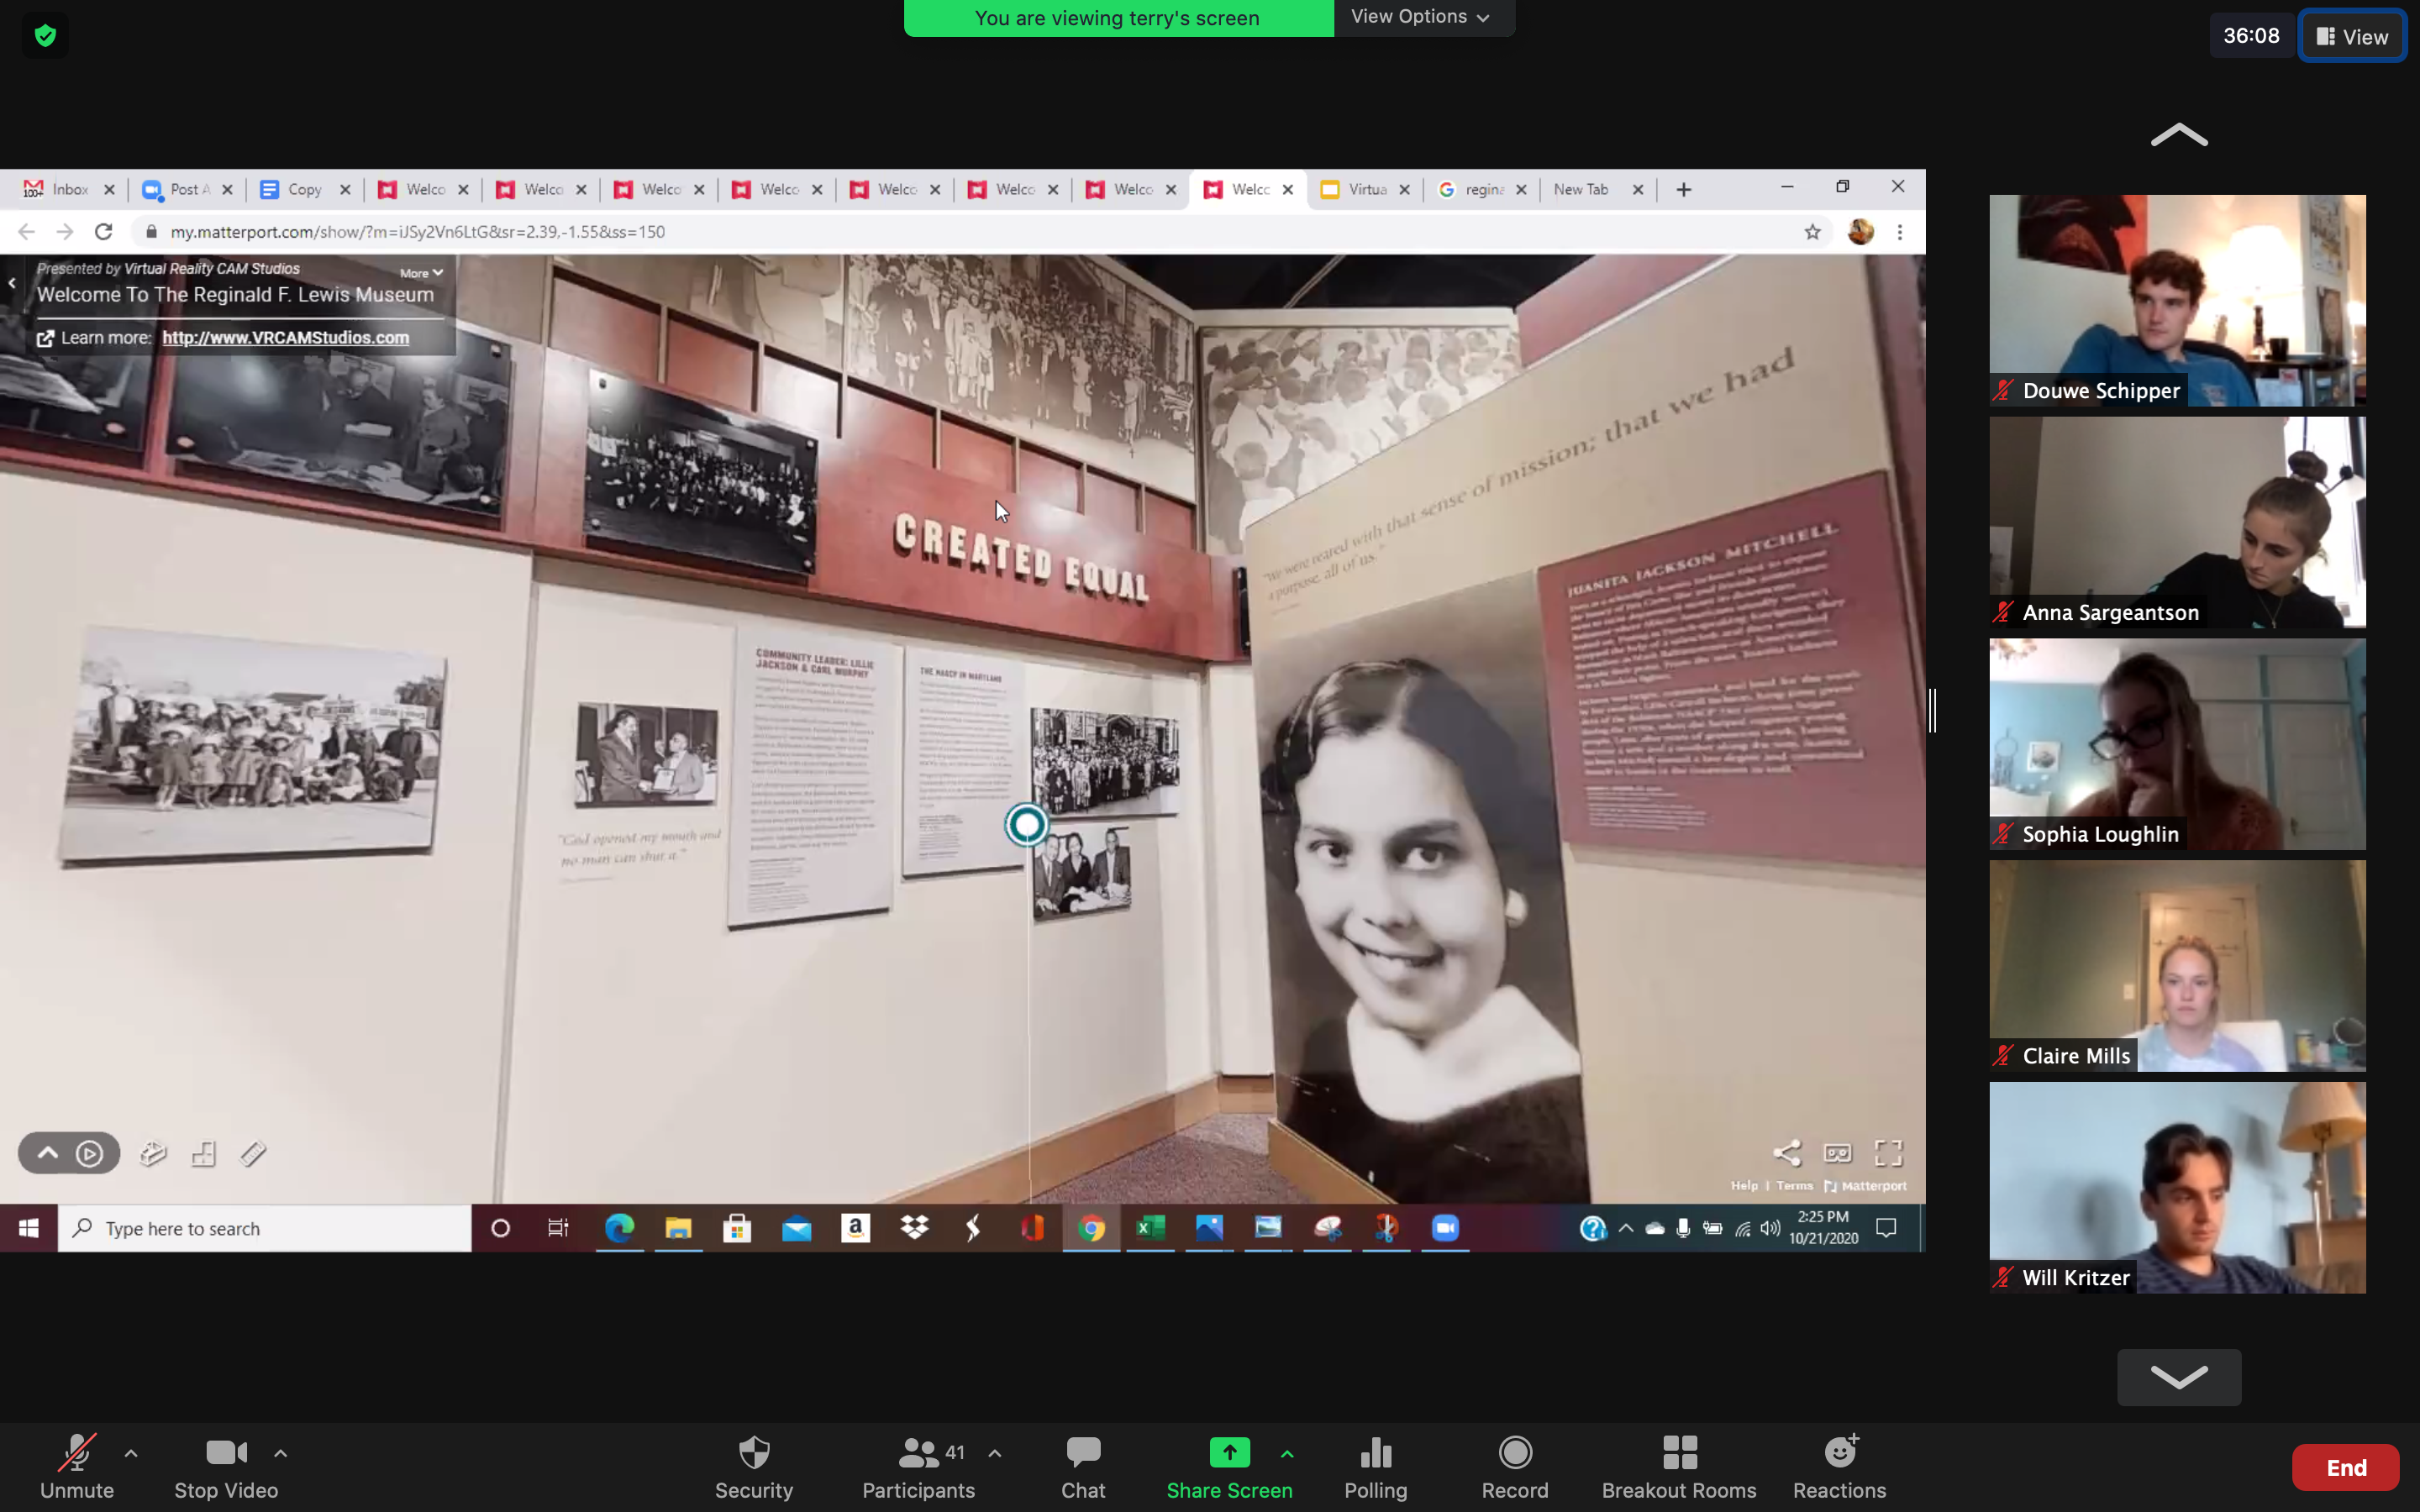Unmute the microphone

(x=77, y=1466)
